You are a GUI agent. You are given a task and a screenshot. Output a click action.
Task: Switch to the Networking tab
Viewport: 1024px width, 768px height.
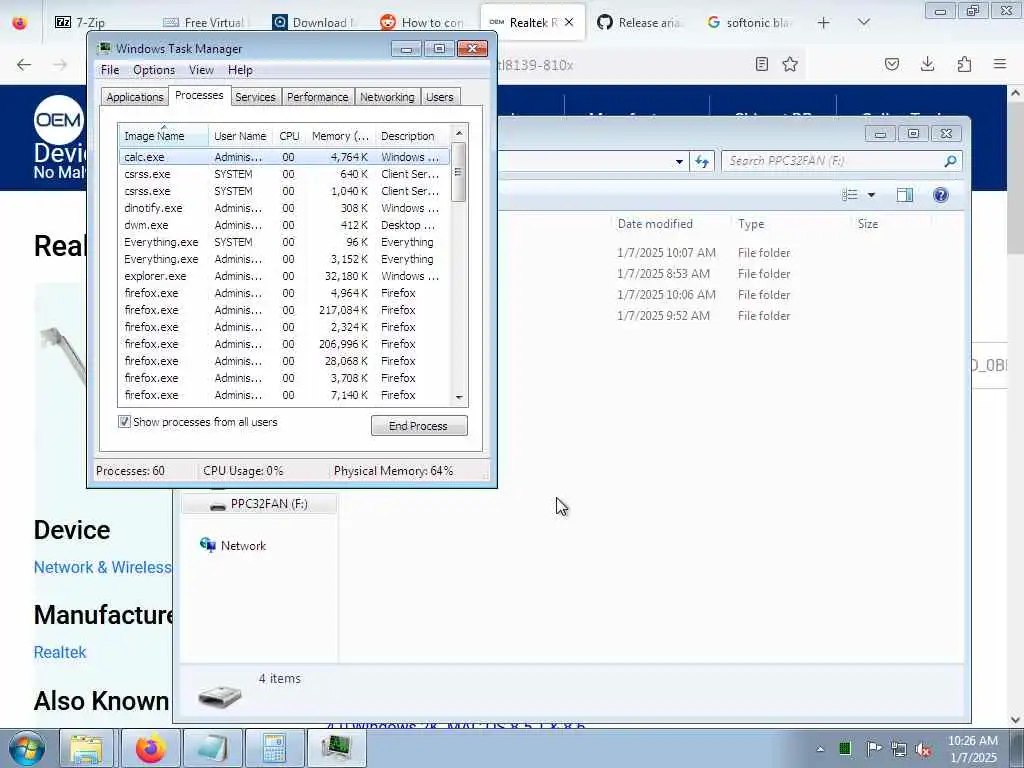[x=387, y=97]
